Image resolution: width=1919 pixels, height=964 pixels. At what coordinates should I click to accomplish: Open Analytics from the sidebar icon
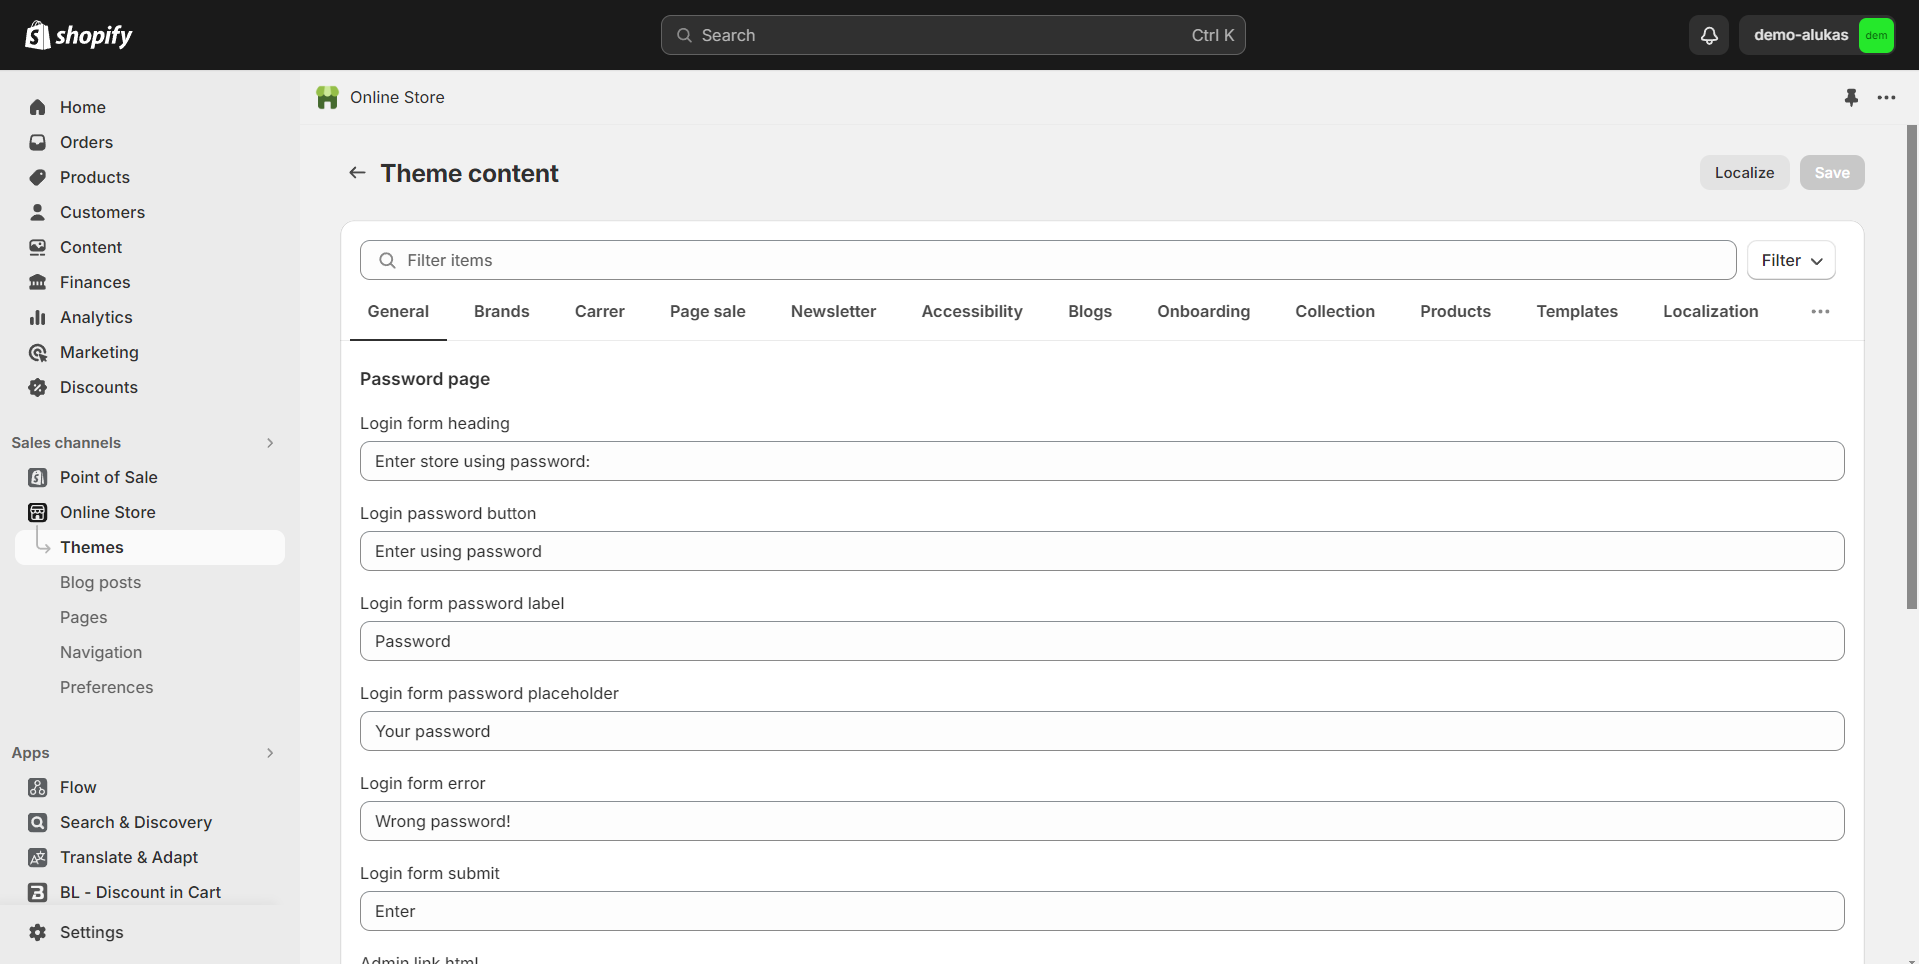pyautogui.click(x=38, y=317)
